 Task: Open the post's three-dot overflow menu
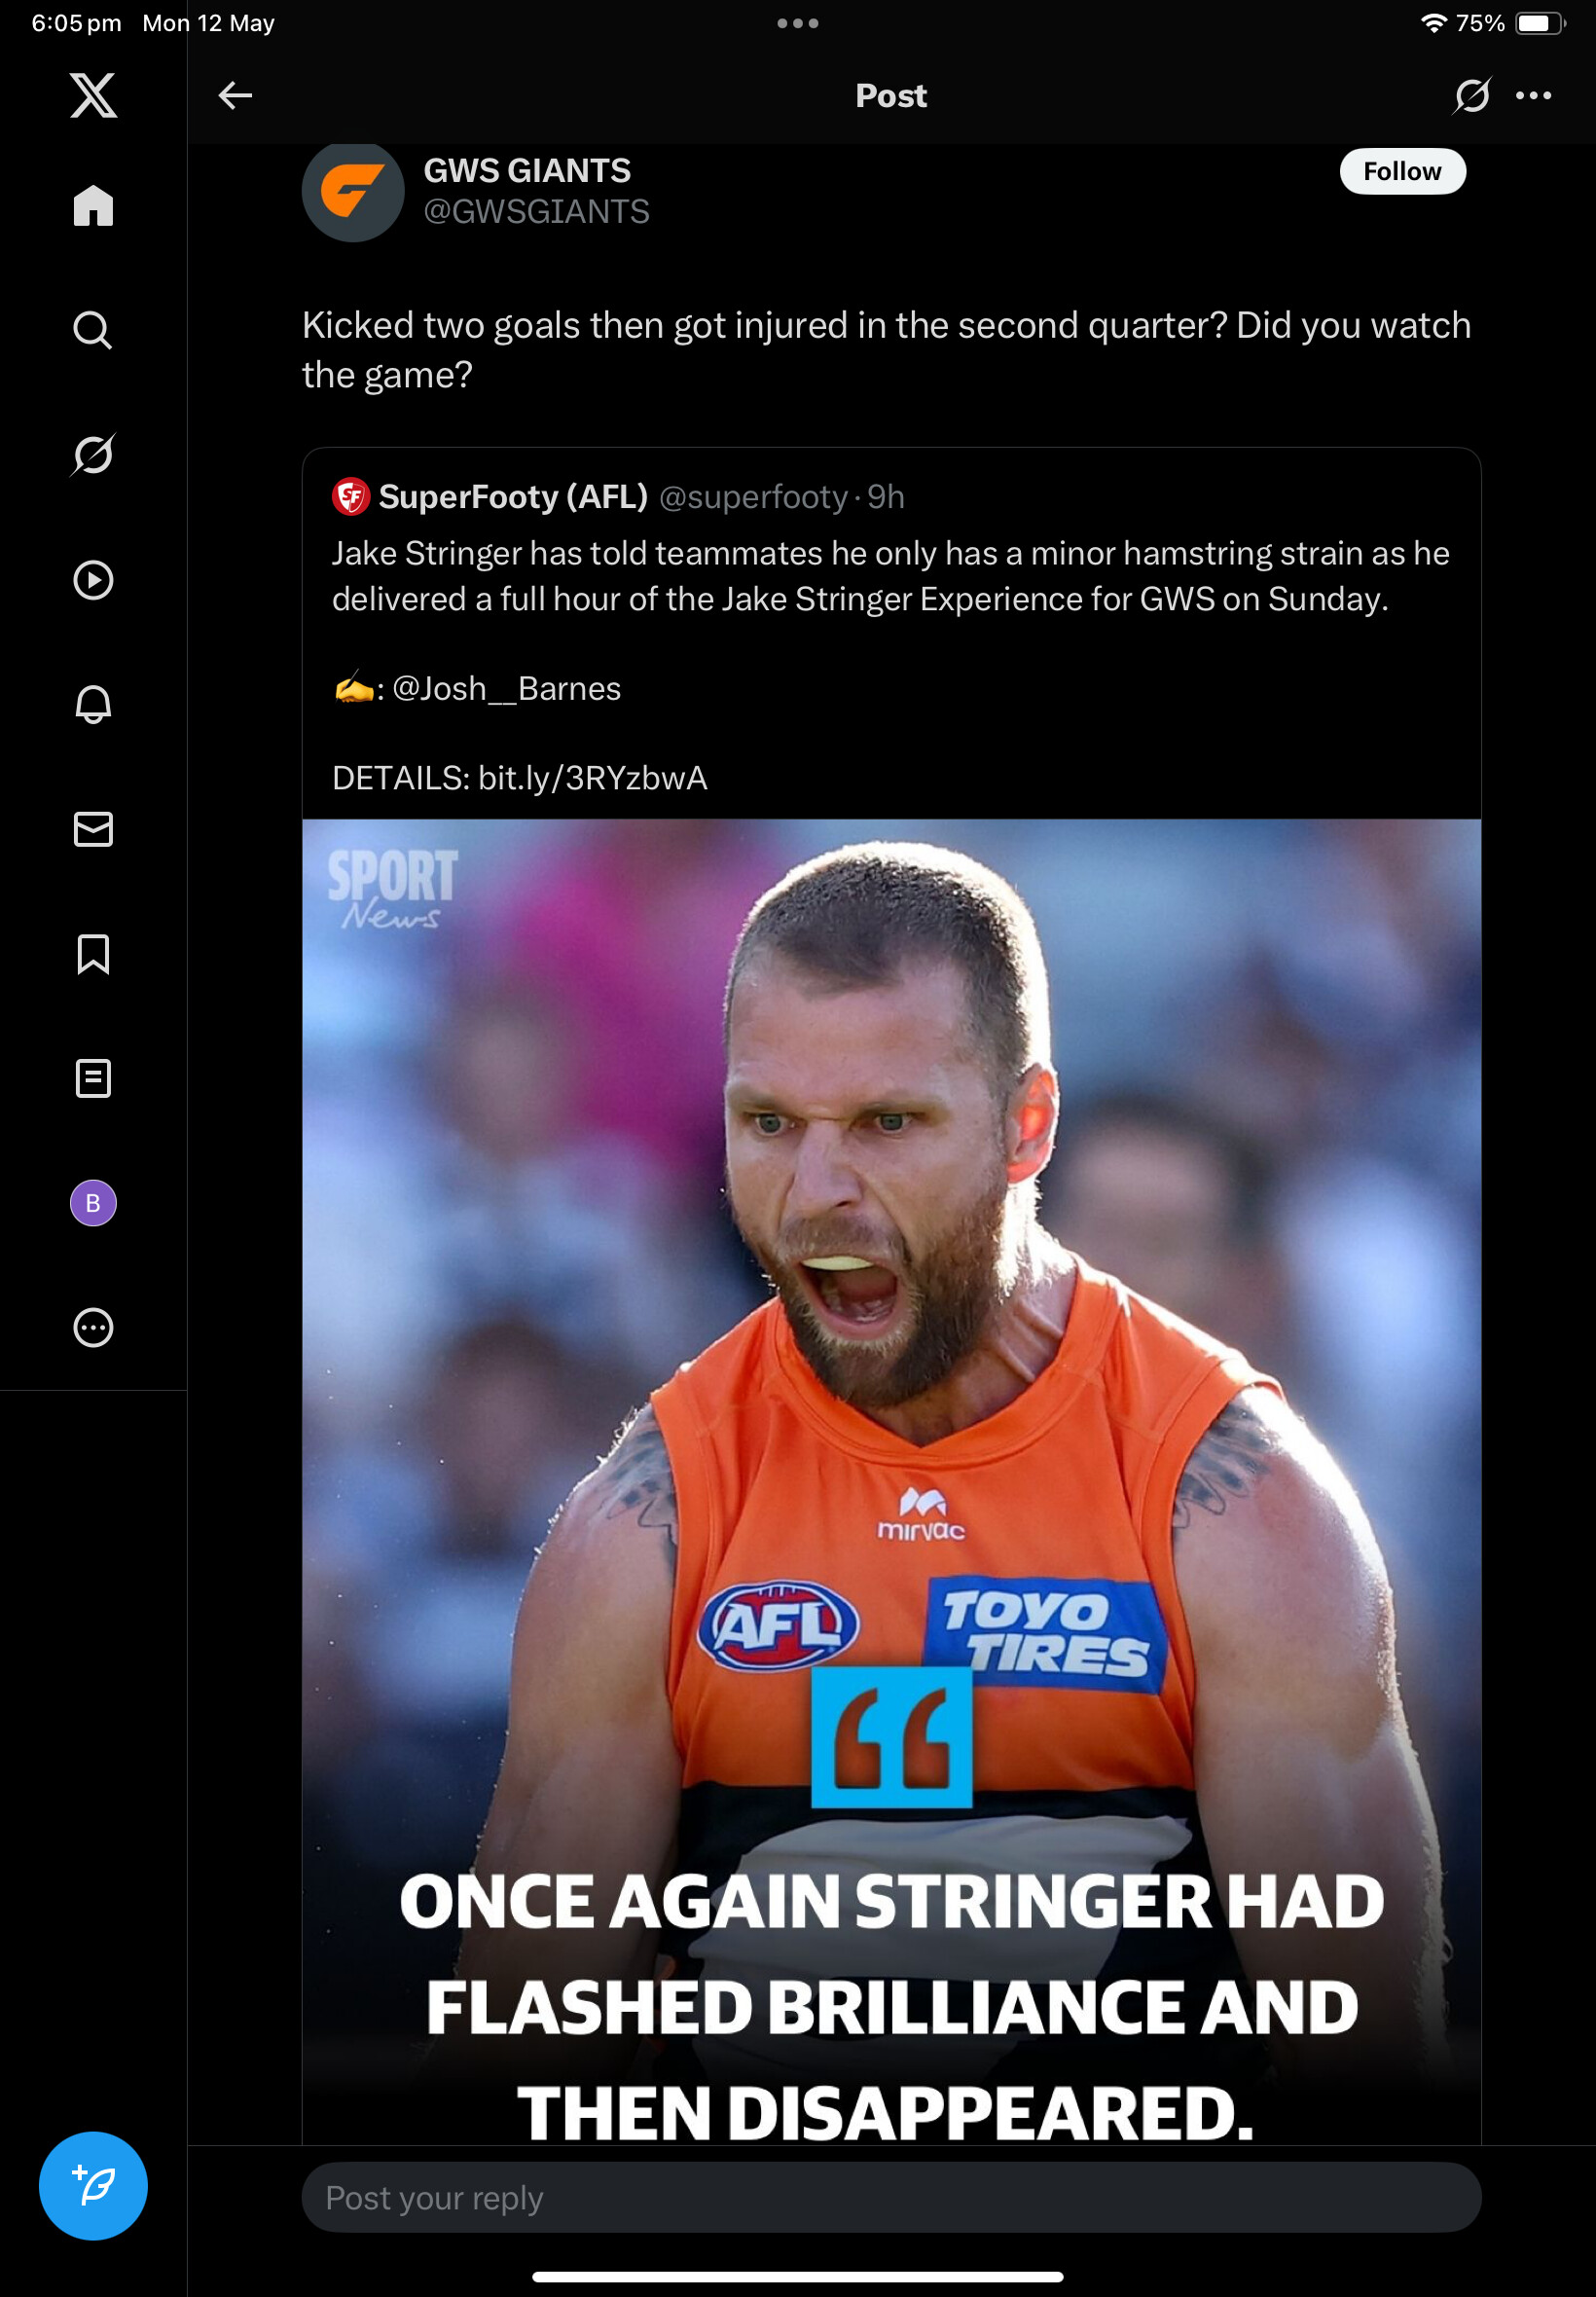(1533, 96)
